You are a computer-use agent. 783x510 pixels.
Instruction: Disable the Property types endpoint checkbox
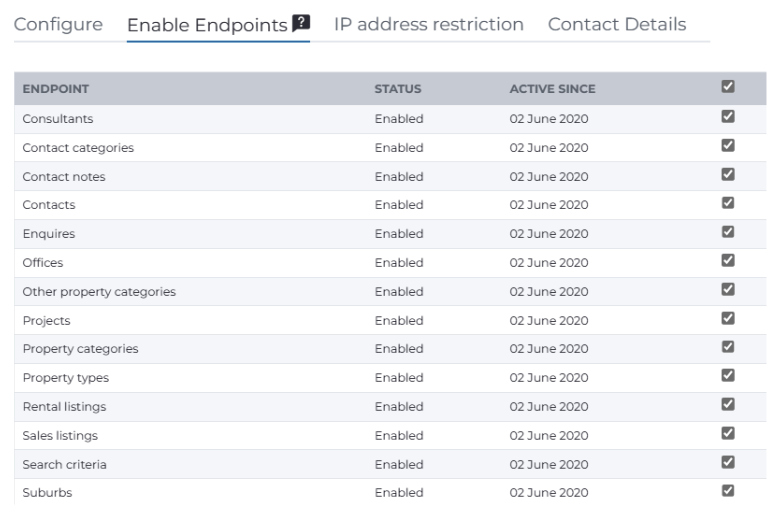pyautogui.click(x=728, y=376)
